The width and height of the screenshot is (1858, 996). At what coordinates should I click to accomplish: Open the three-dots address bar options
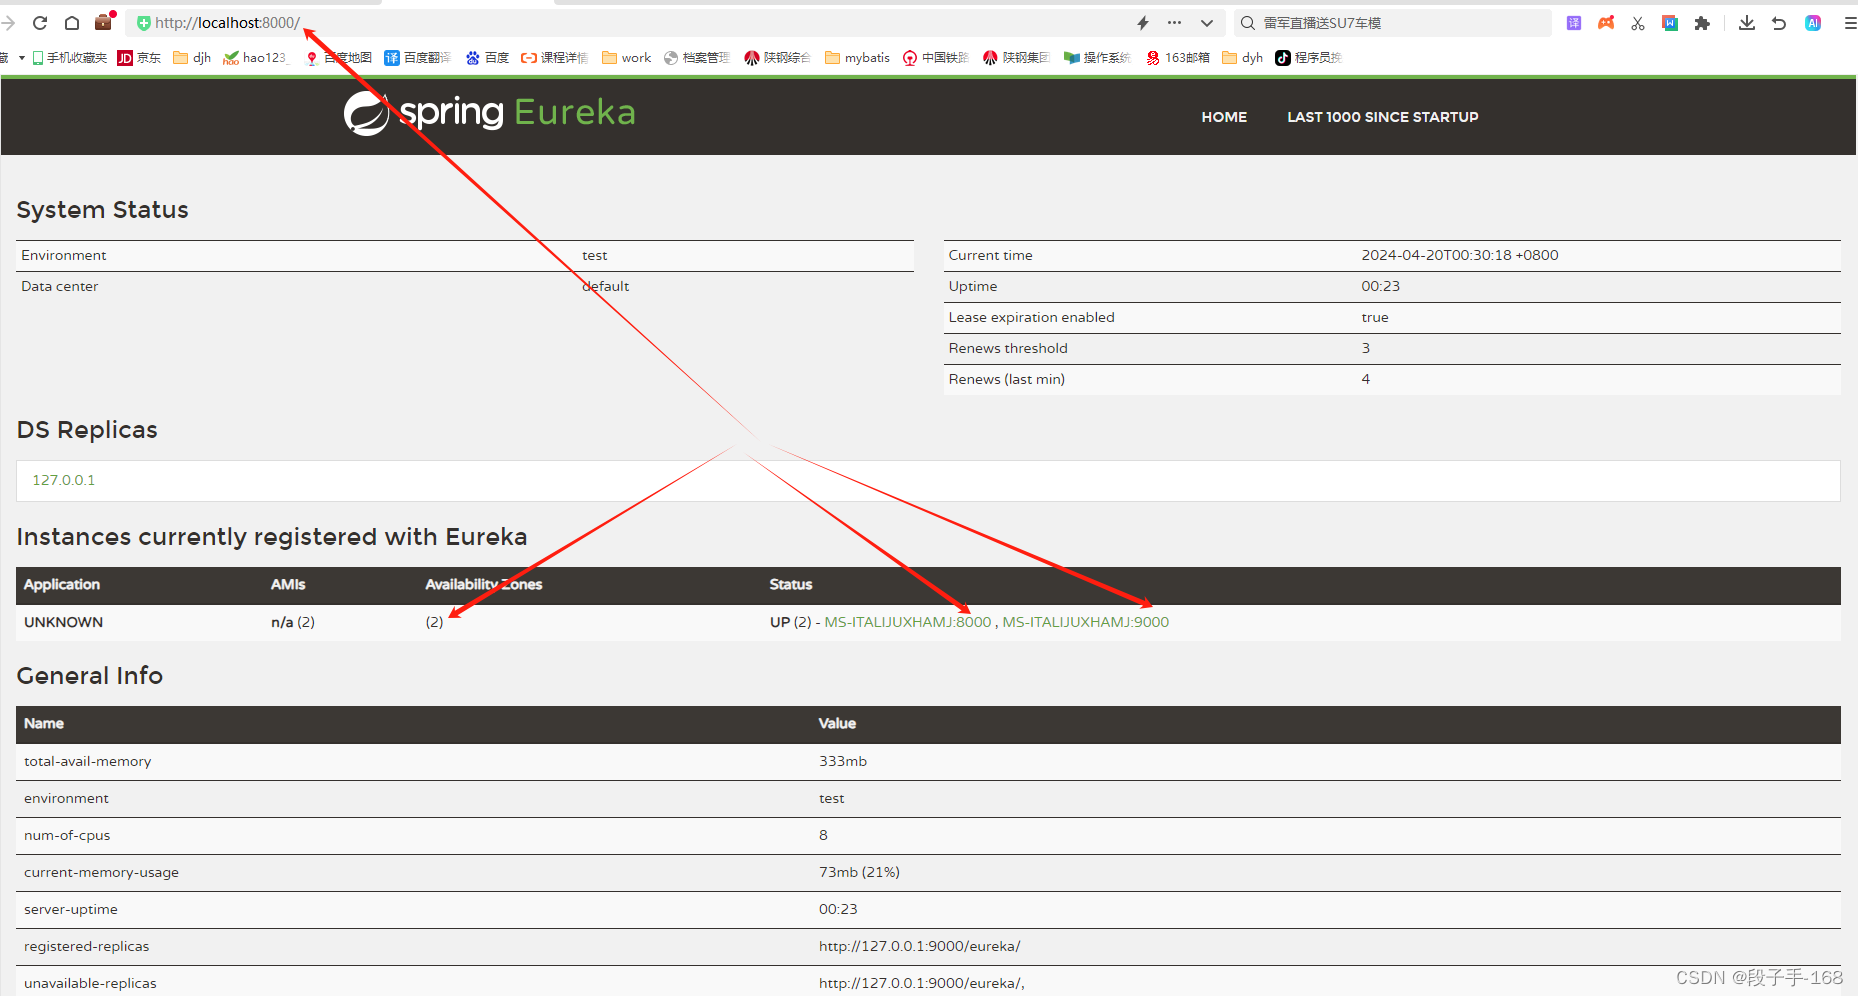click(1174, 23)
